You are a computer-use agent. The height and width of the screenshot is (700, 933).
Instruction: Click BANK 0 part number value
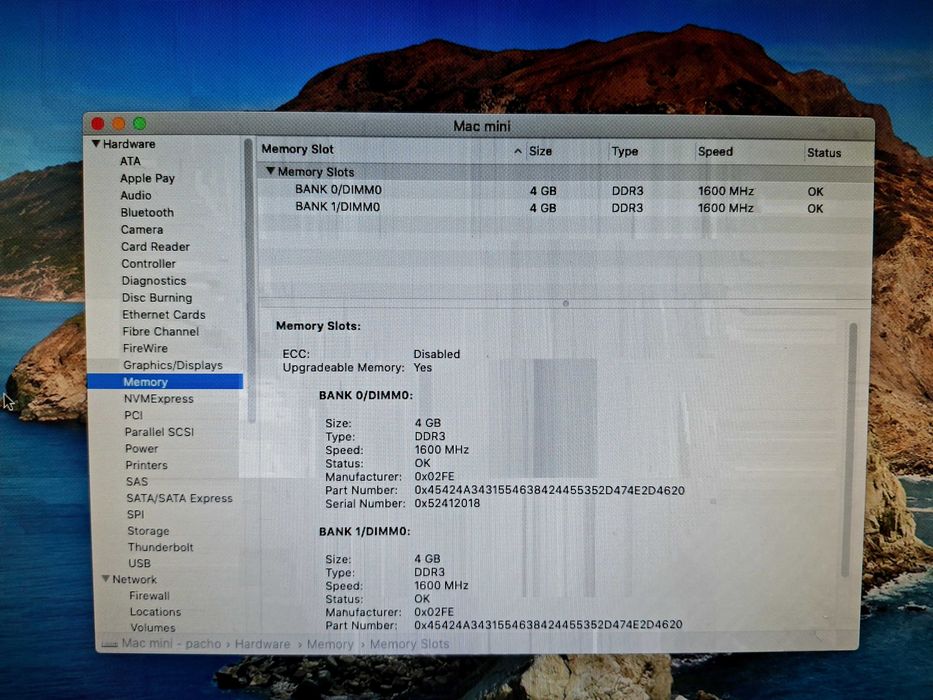[549, 490]
